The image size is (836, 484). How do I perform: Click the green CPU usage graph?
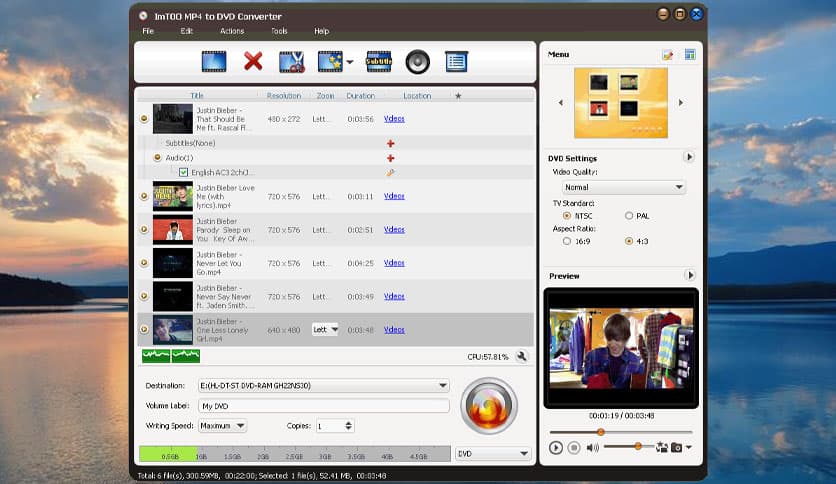point(171,356)
